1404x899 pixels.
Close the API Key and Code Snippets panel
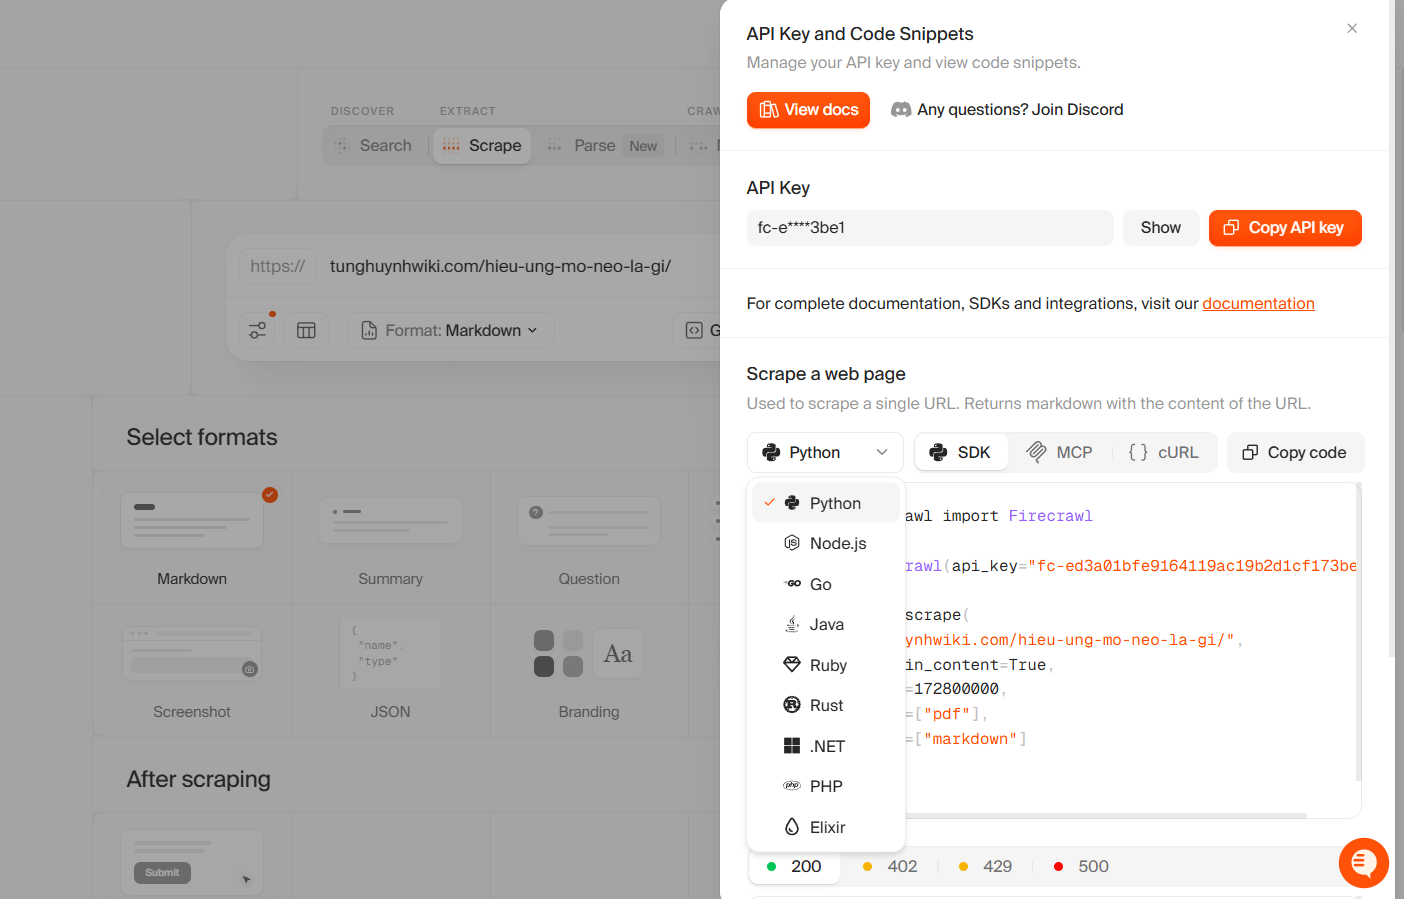pos(1352,28)
